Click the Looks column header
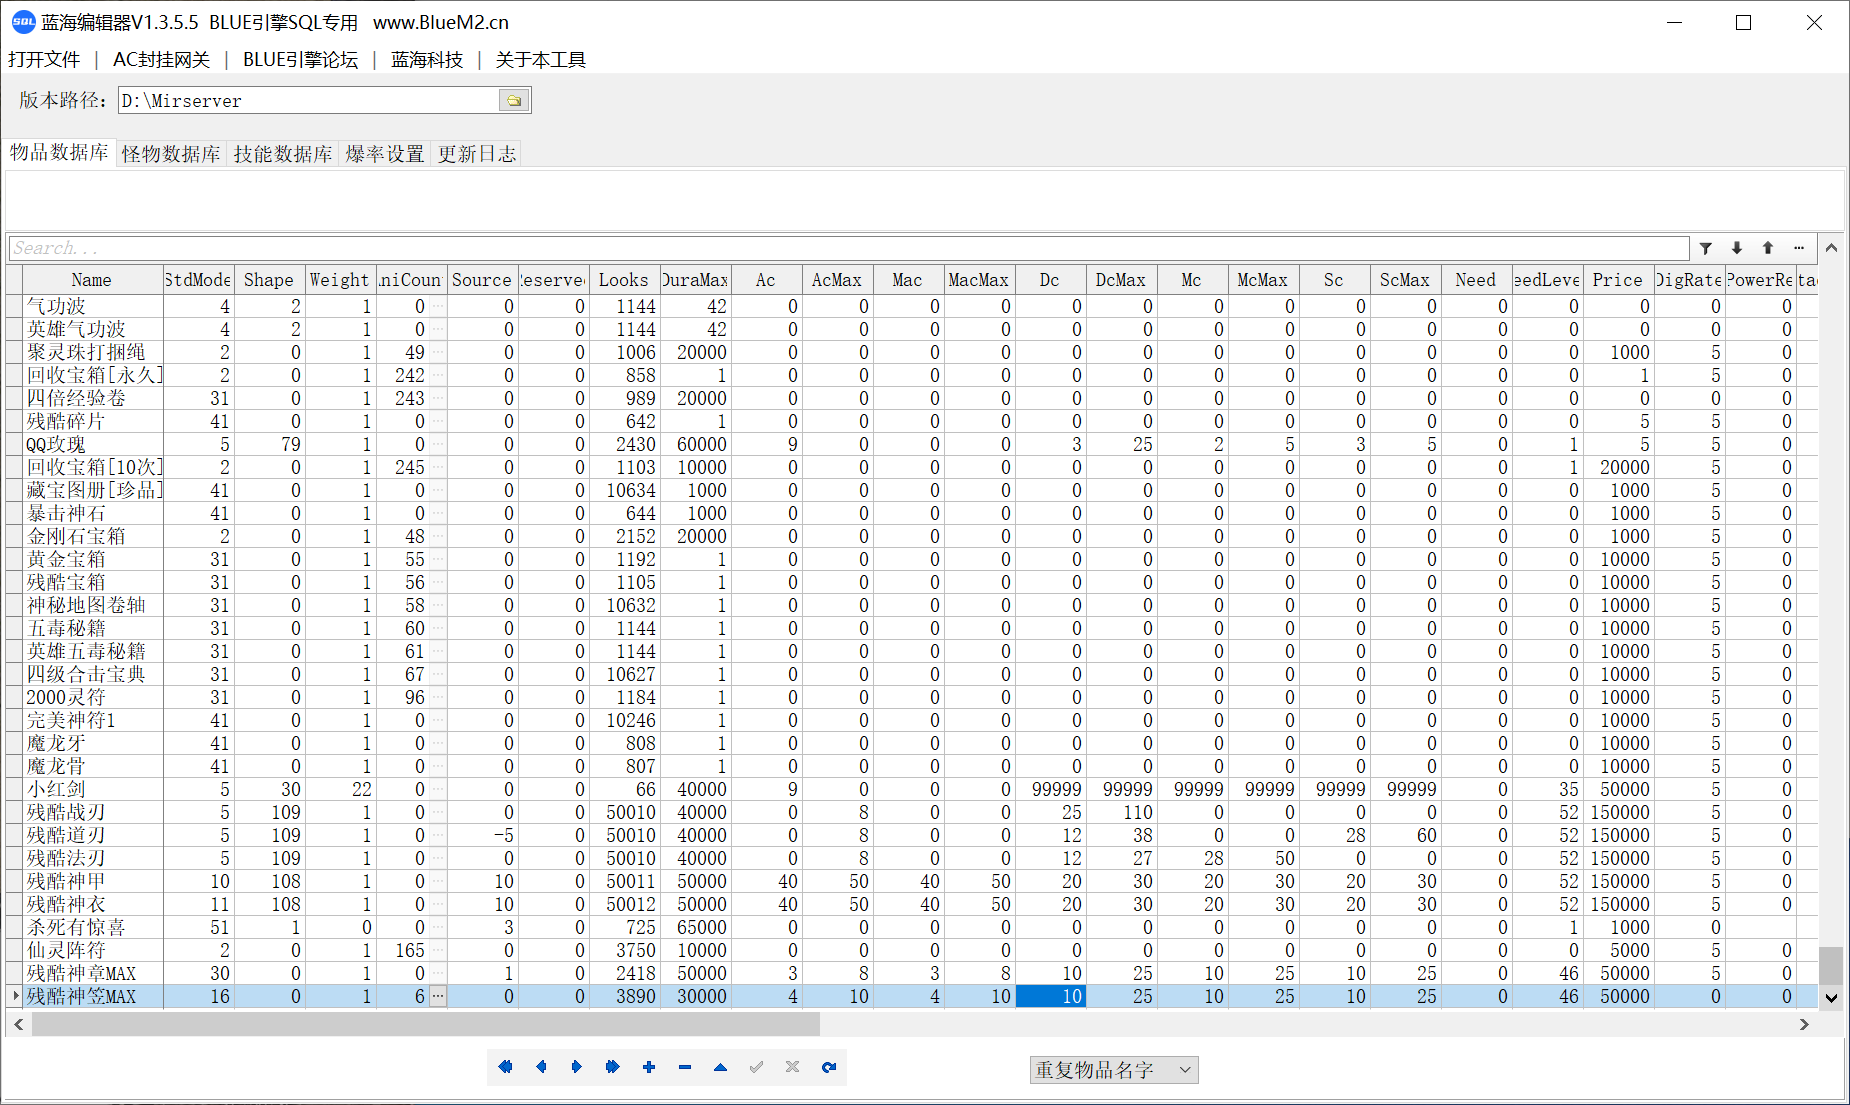This screenshot has width=1850, height=1105. [x=624, y=280]
